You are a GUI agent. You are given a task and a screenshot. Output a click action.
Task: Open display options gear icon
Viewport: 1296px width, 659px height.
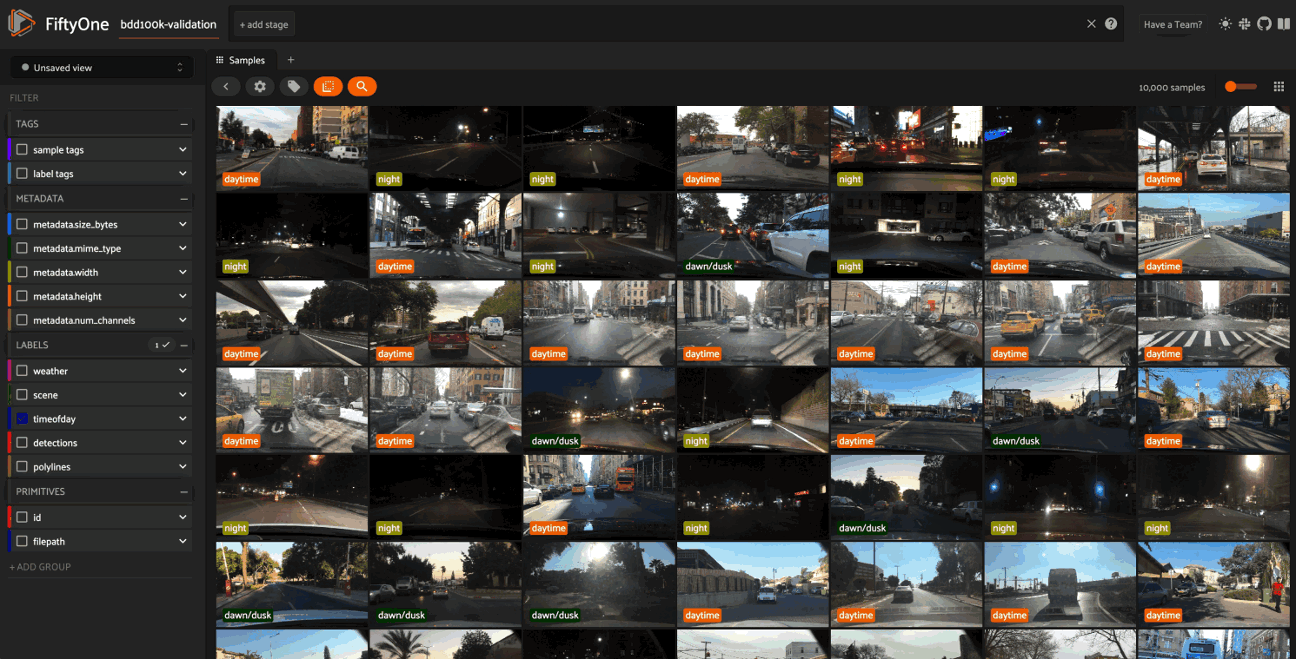(x=260, y=87)
